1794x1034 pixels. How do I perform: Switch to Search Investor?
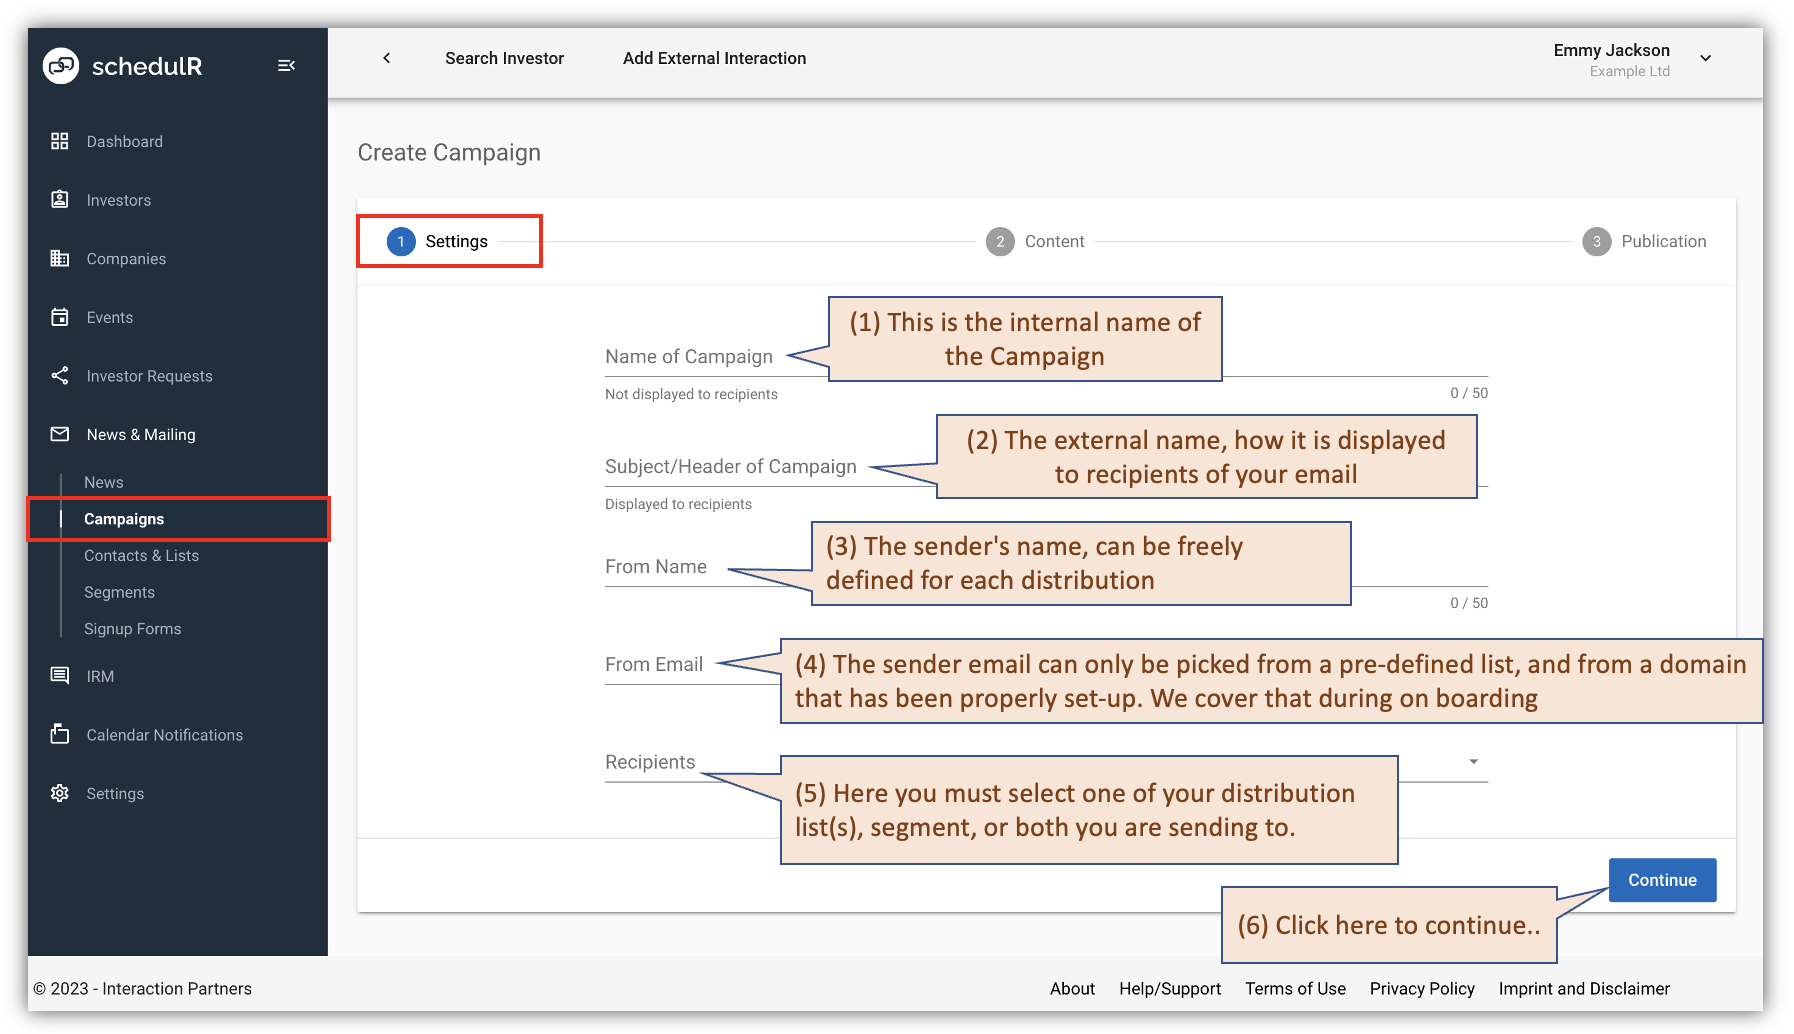pos(504,58)
